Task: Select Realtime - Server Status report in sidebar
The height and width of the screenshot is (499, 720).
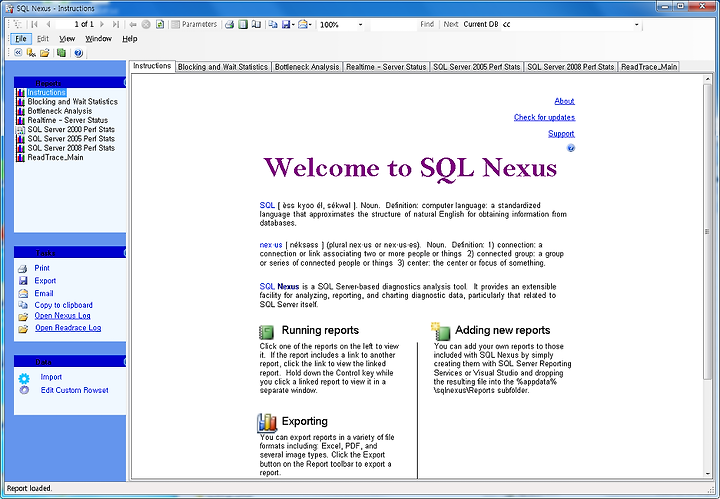Action: click(x=68, y=120)
